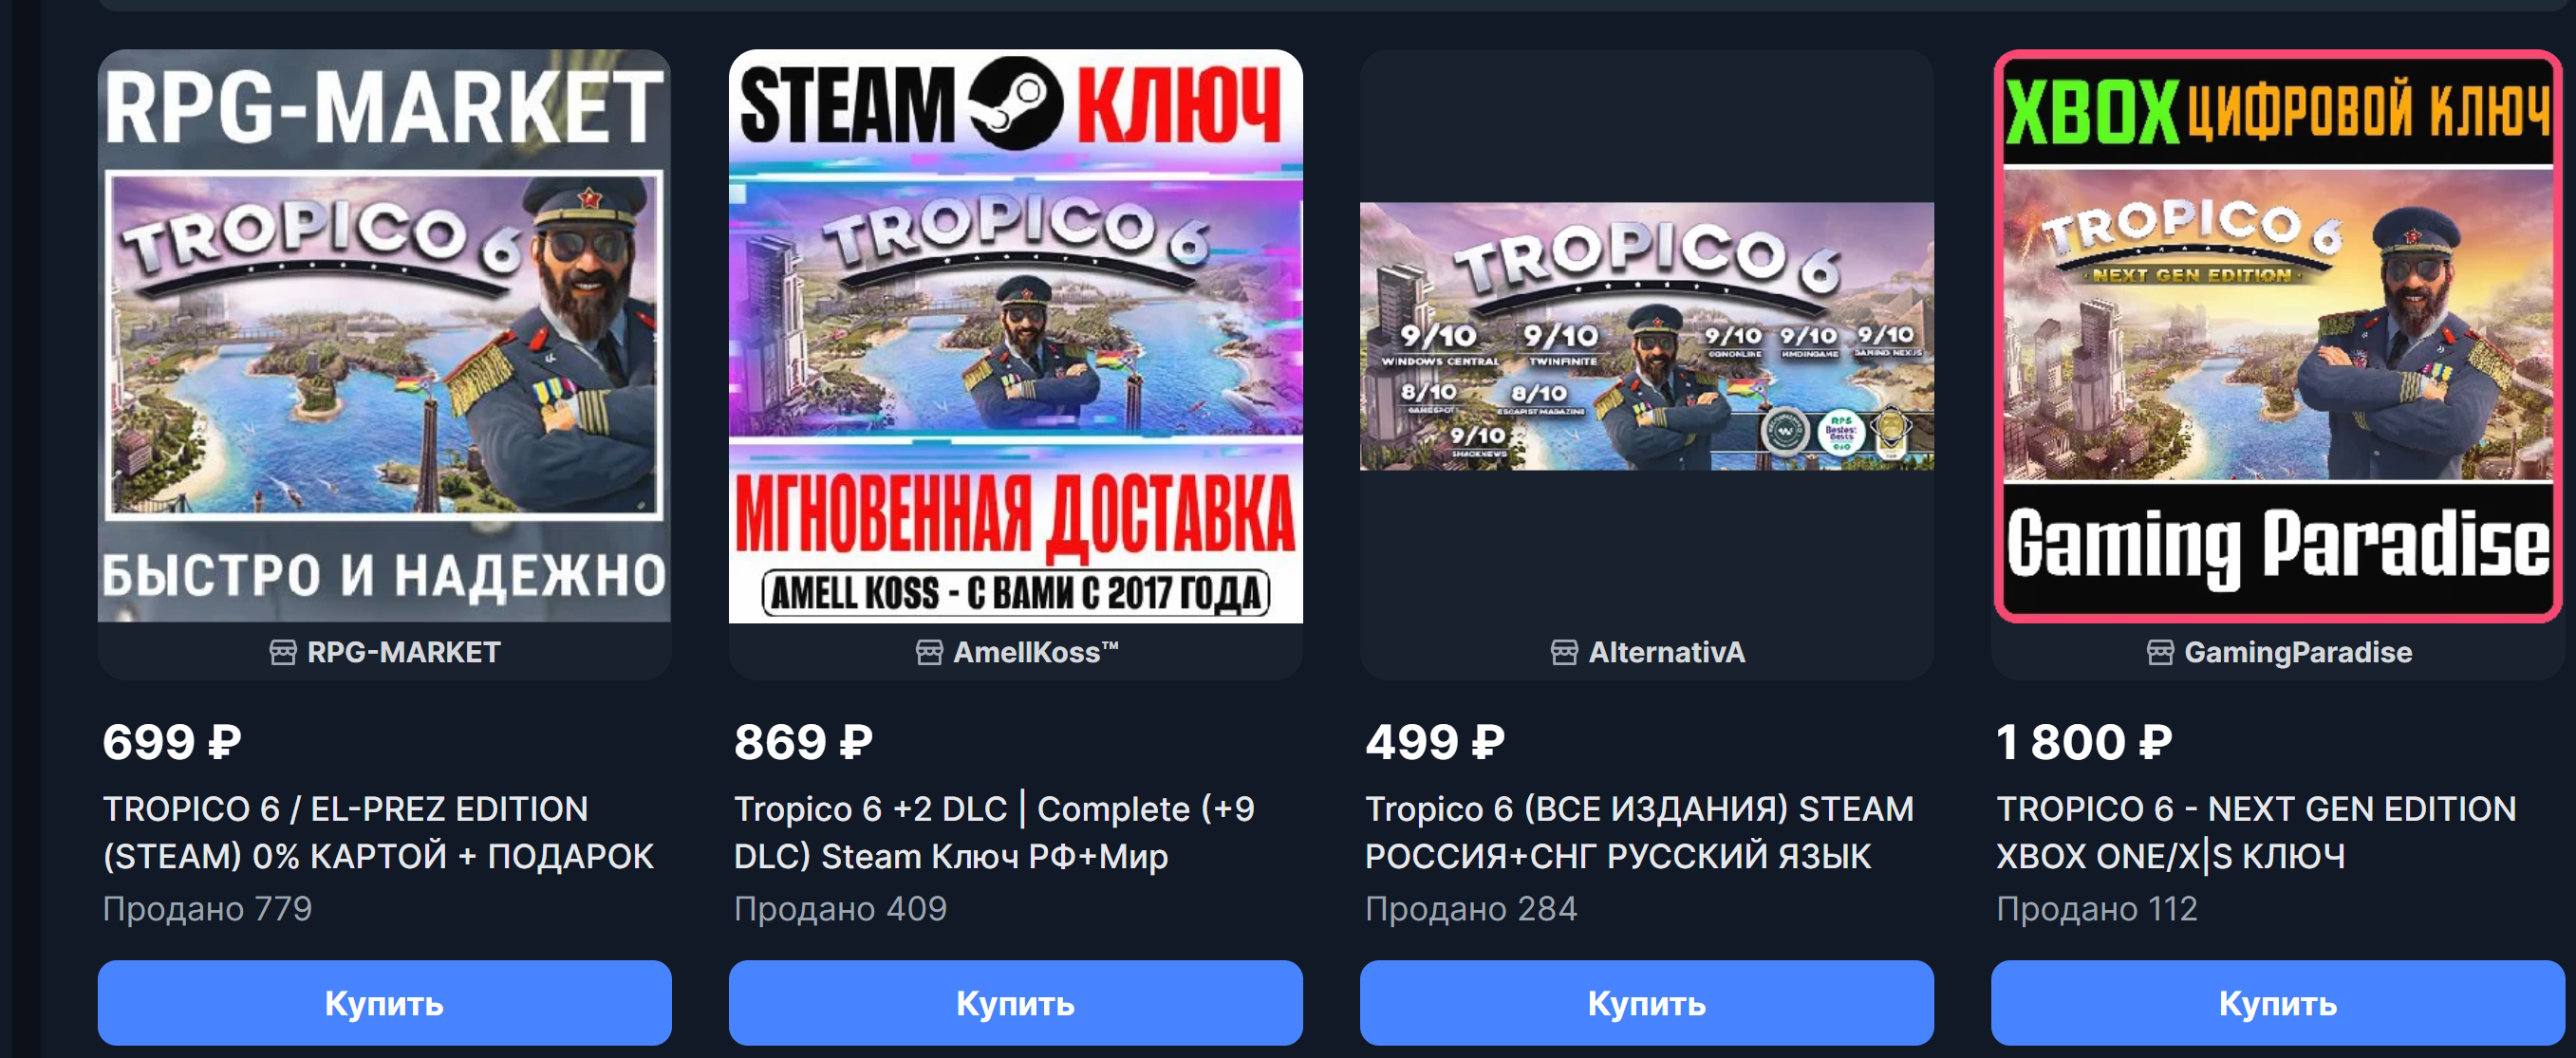This screenshot has height=1058, width=2576.
Task: Click the store icon beside AmellKoss
Action: point(929,653)
